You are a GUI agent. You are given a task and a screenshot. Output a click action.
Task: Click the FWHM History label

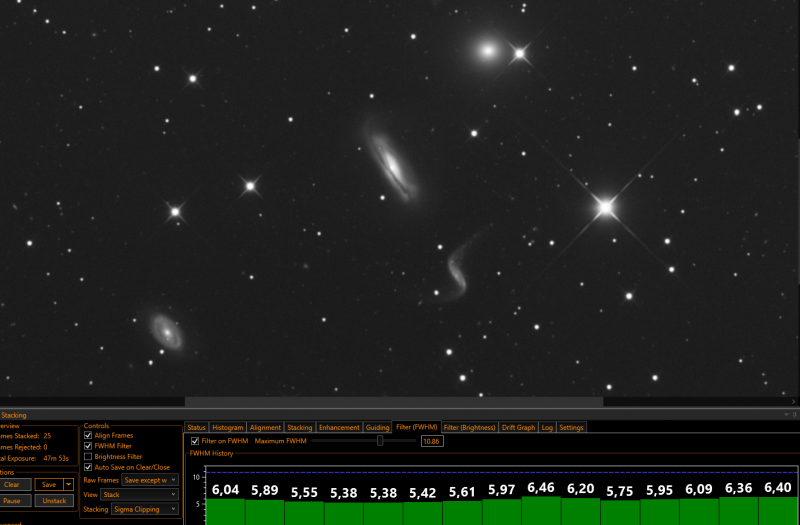(x=211, y=453)
